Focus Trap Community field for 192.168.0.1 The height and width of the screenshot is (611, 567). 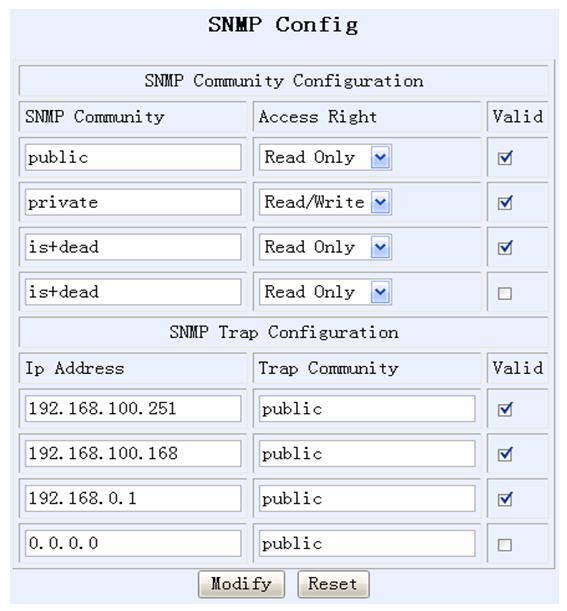(367, 498)
